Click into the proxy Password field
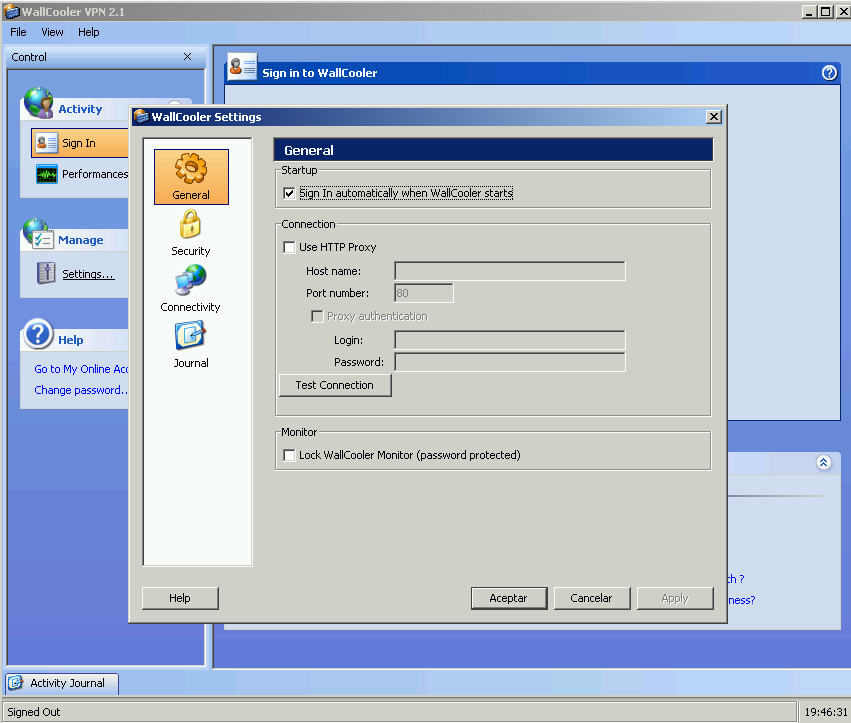The image size is (851, 723). [x=510, y=362]
